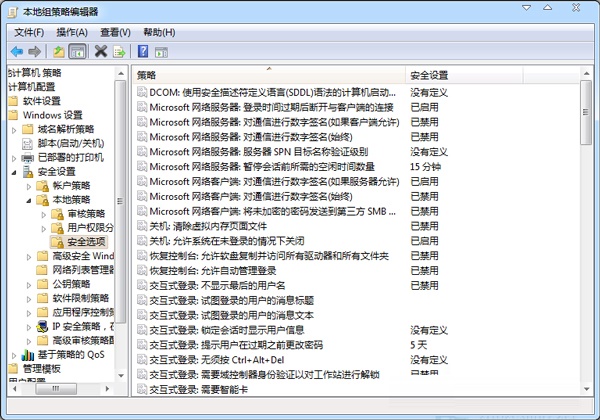Image resolution: width=600 pixels, height=420 pixels.
Task: Open the 帮助(H) menu
Action: pyautogui.click(x=159, y=32)
